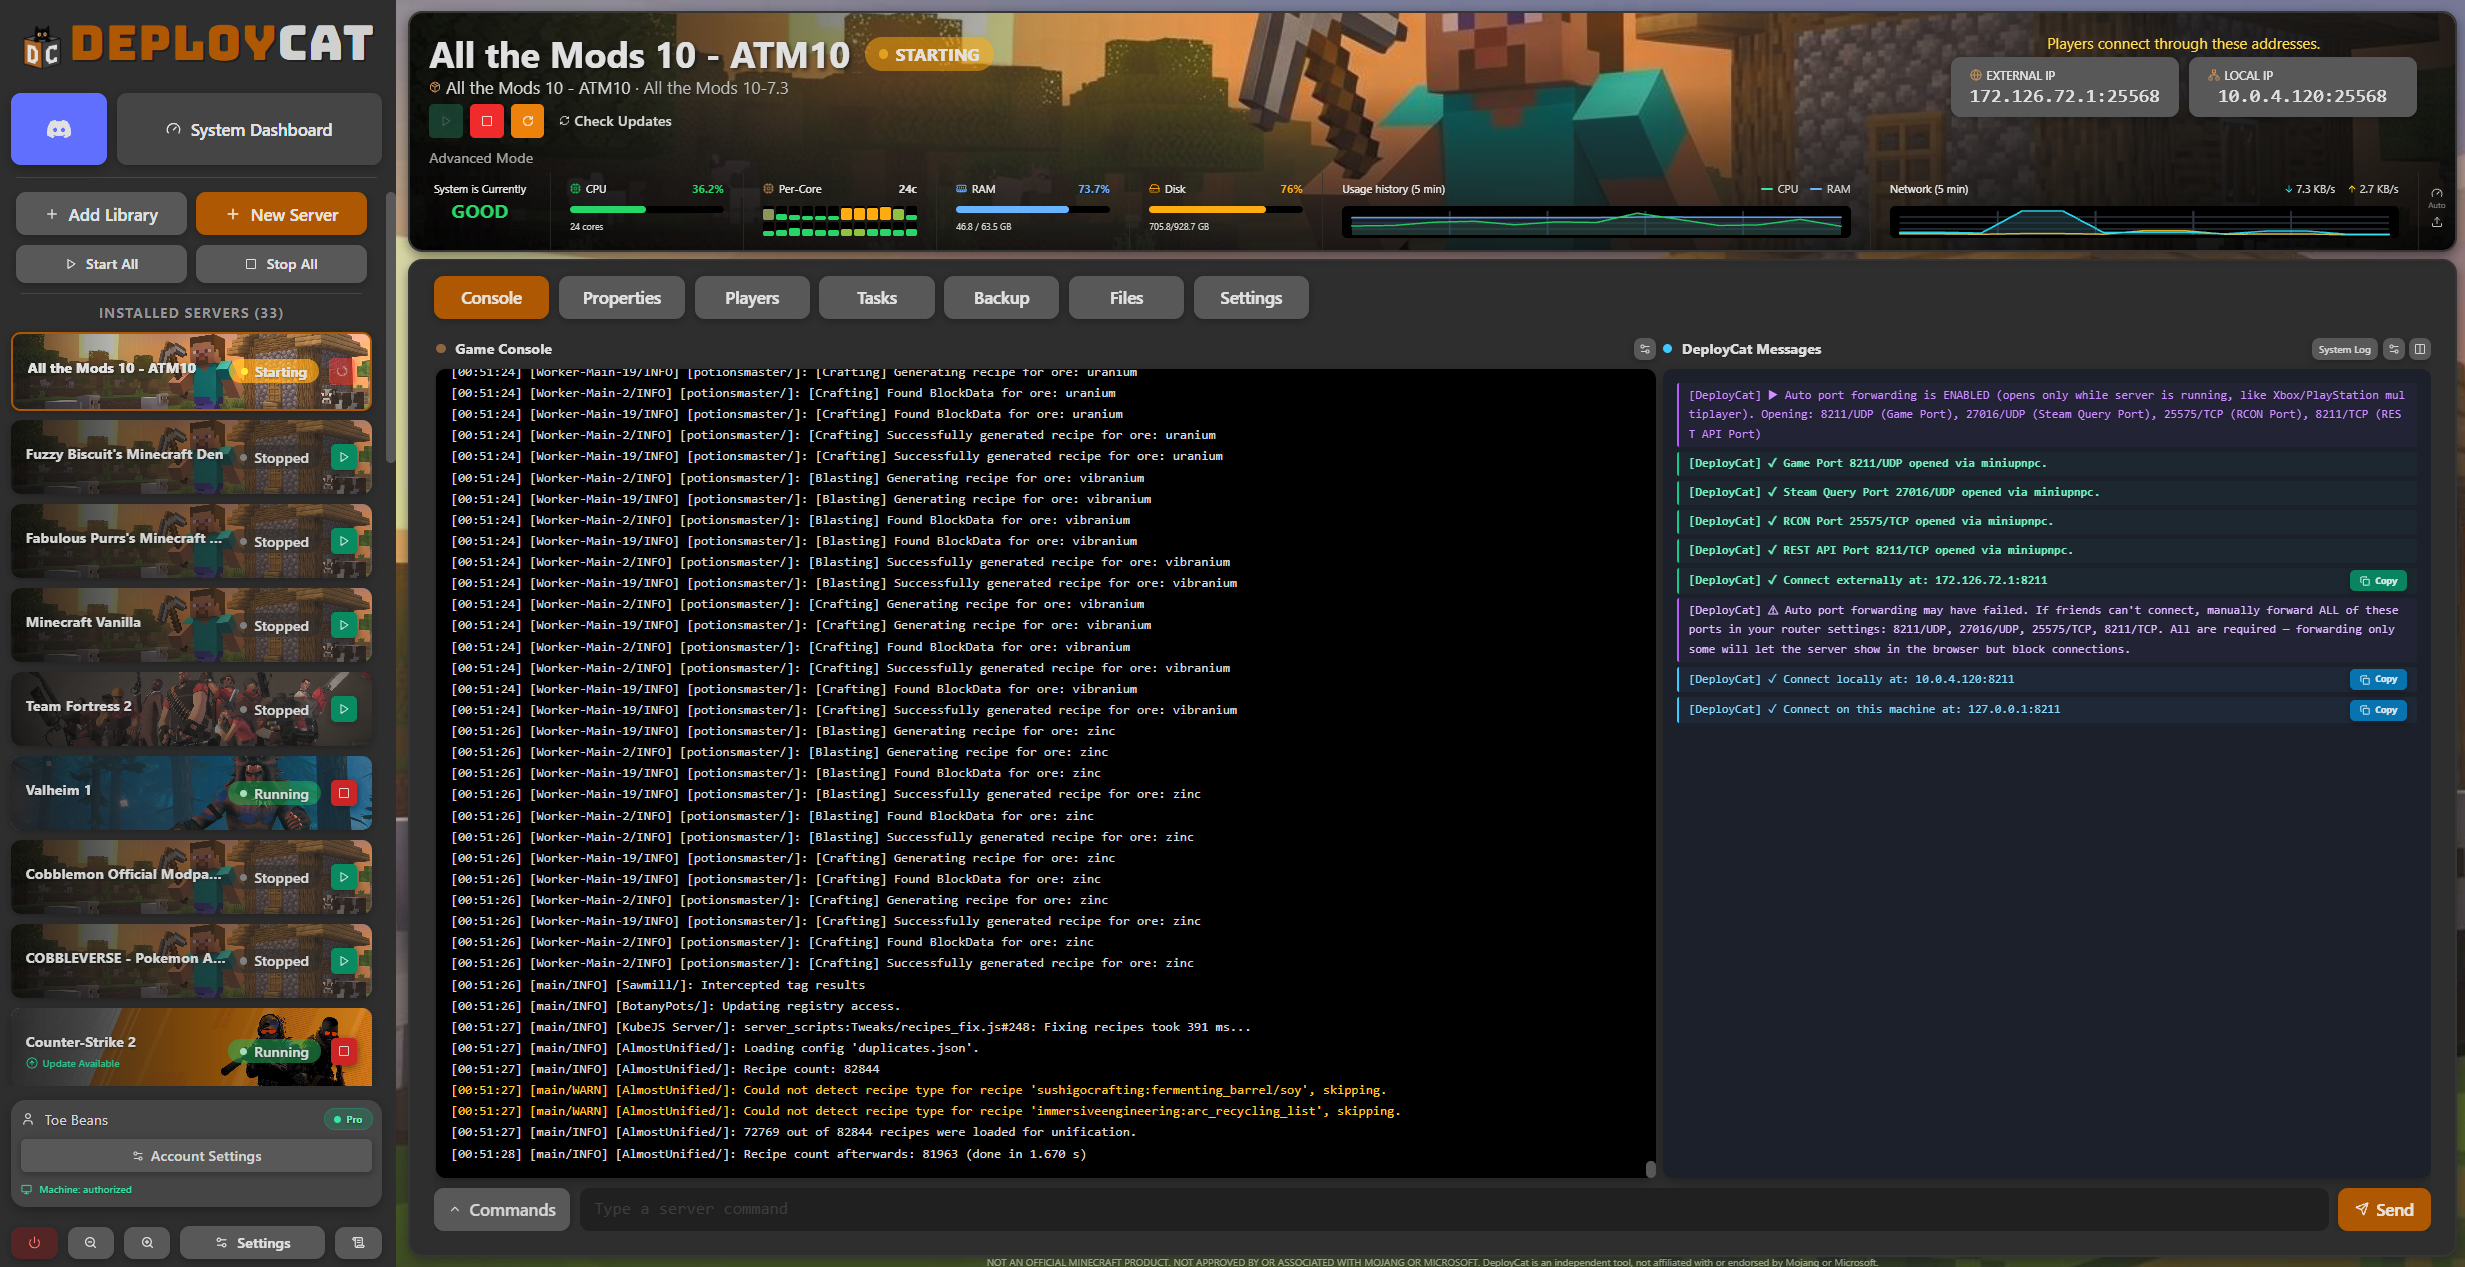Start all servers
The height and width of the screenshot is (1267, 2465).
(101, 264)
